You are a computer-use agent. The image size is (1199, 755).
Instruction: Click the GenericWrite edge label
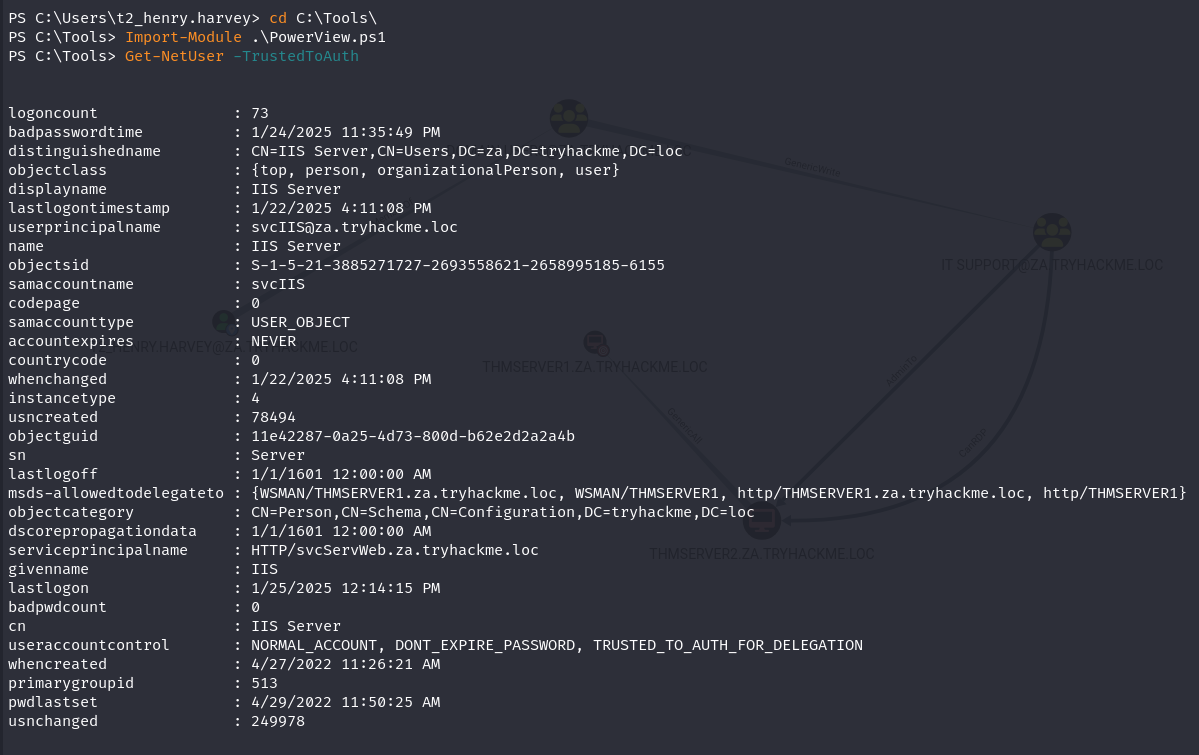[812, 167]
